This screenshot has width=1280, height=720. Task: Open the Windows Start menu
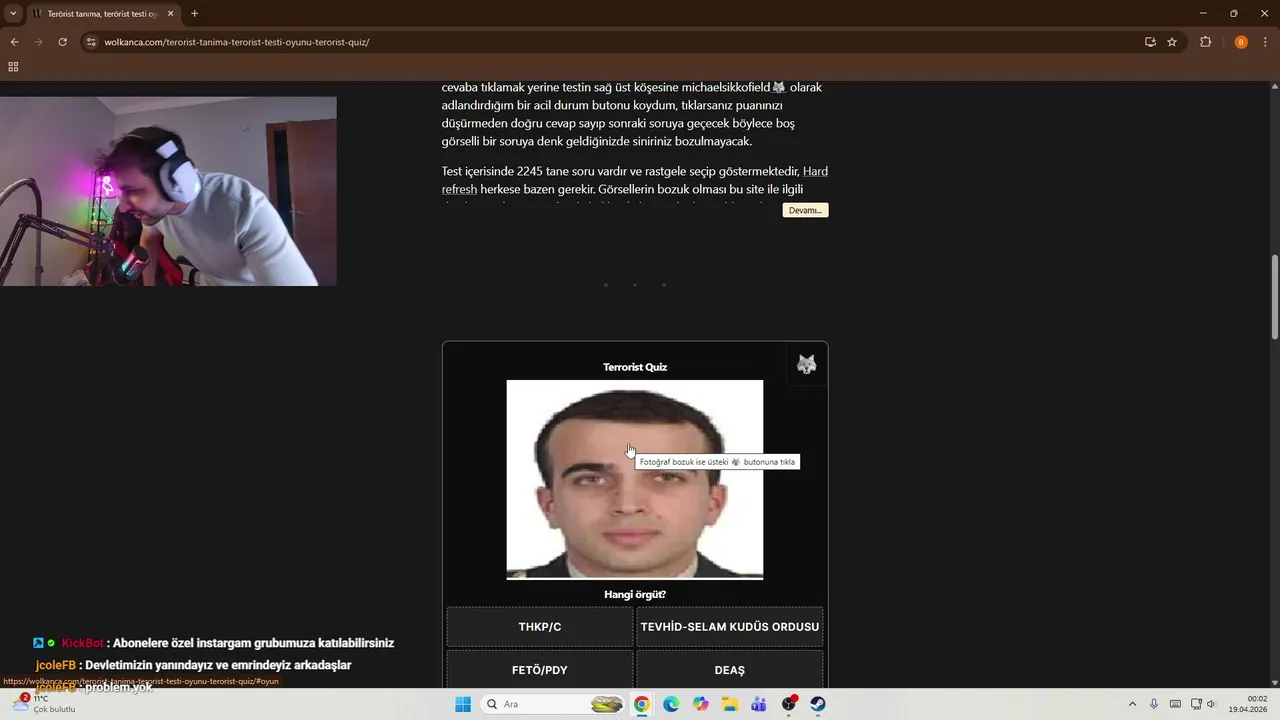click(463, 704)
